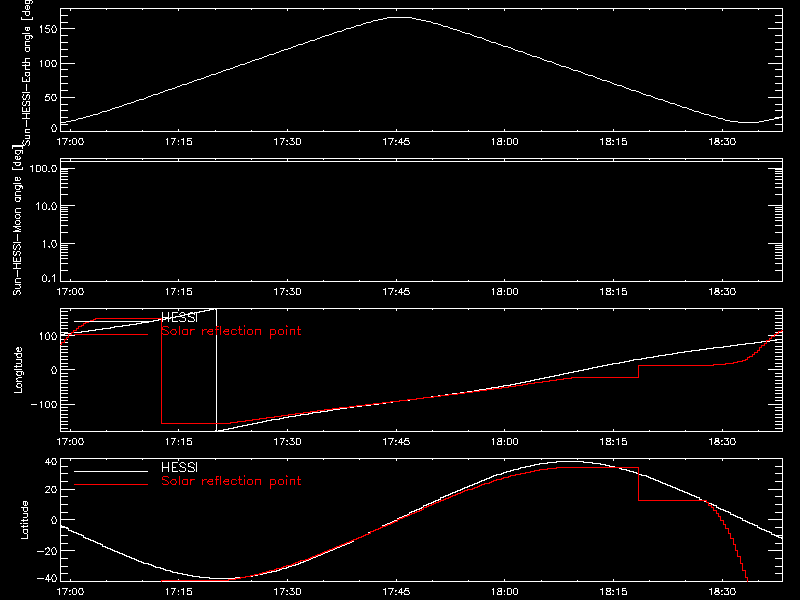
Task: Click 17:45 time label under Latitude plot
Action: [396, 592]
